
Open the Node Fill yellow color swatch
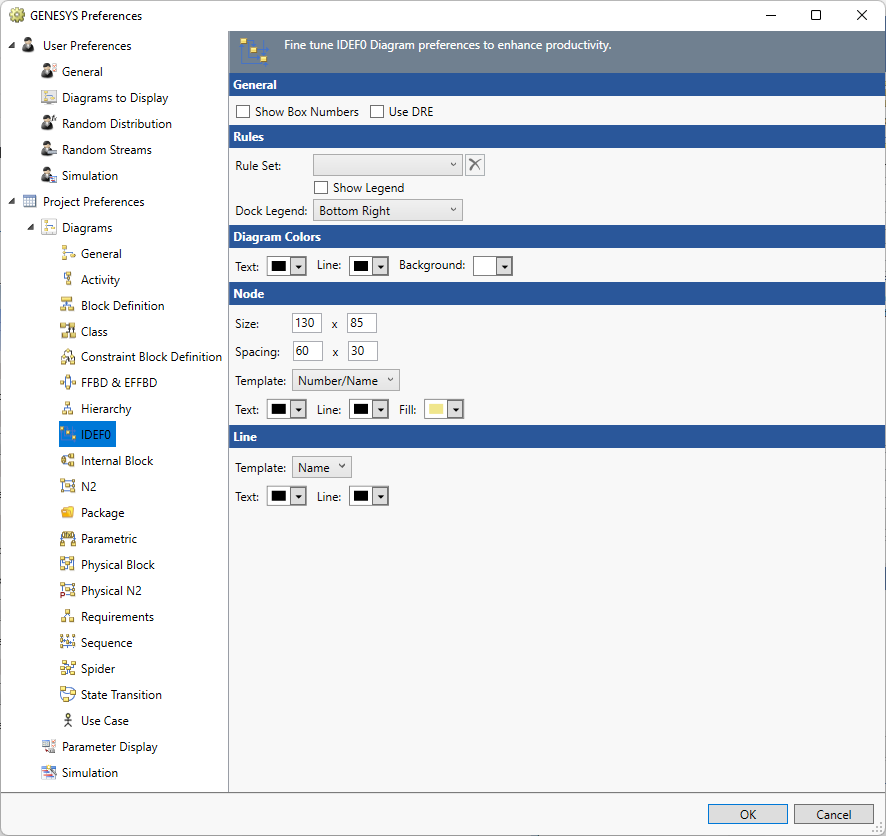click(x=444, y=409)
